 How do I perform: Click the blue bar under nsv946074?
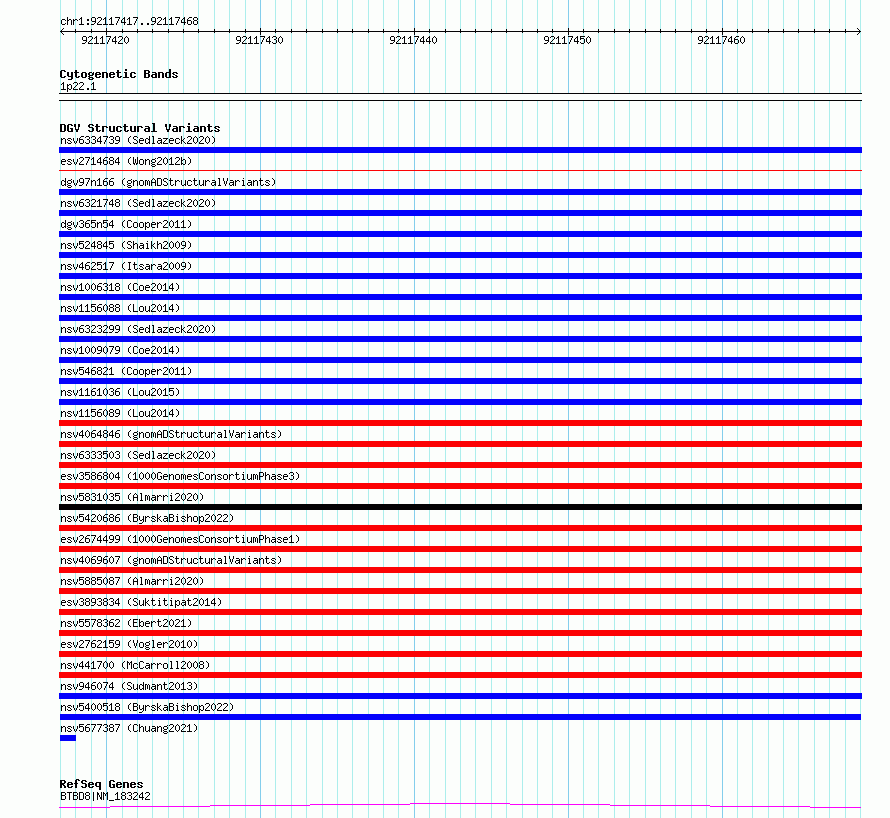(460, 696)
